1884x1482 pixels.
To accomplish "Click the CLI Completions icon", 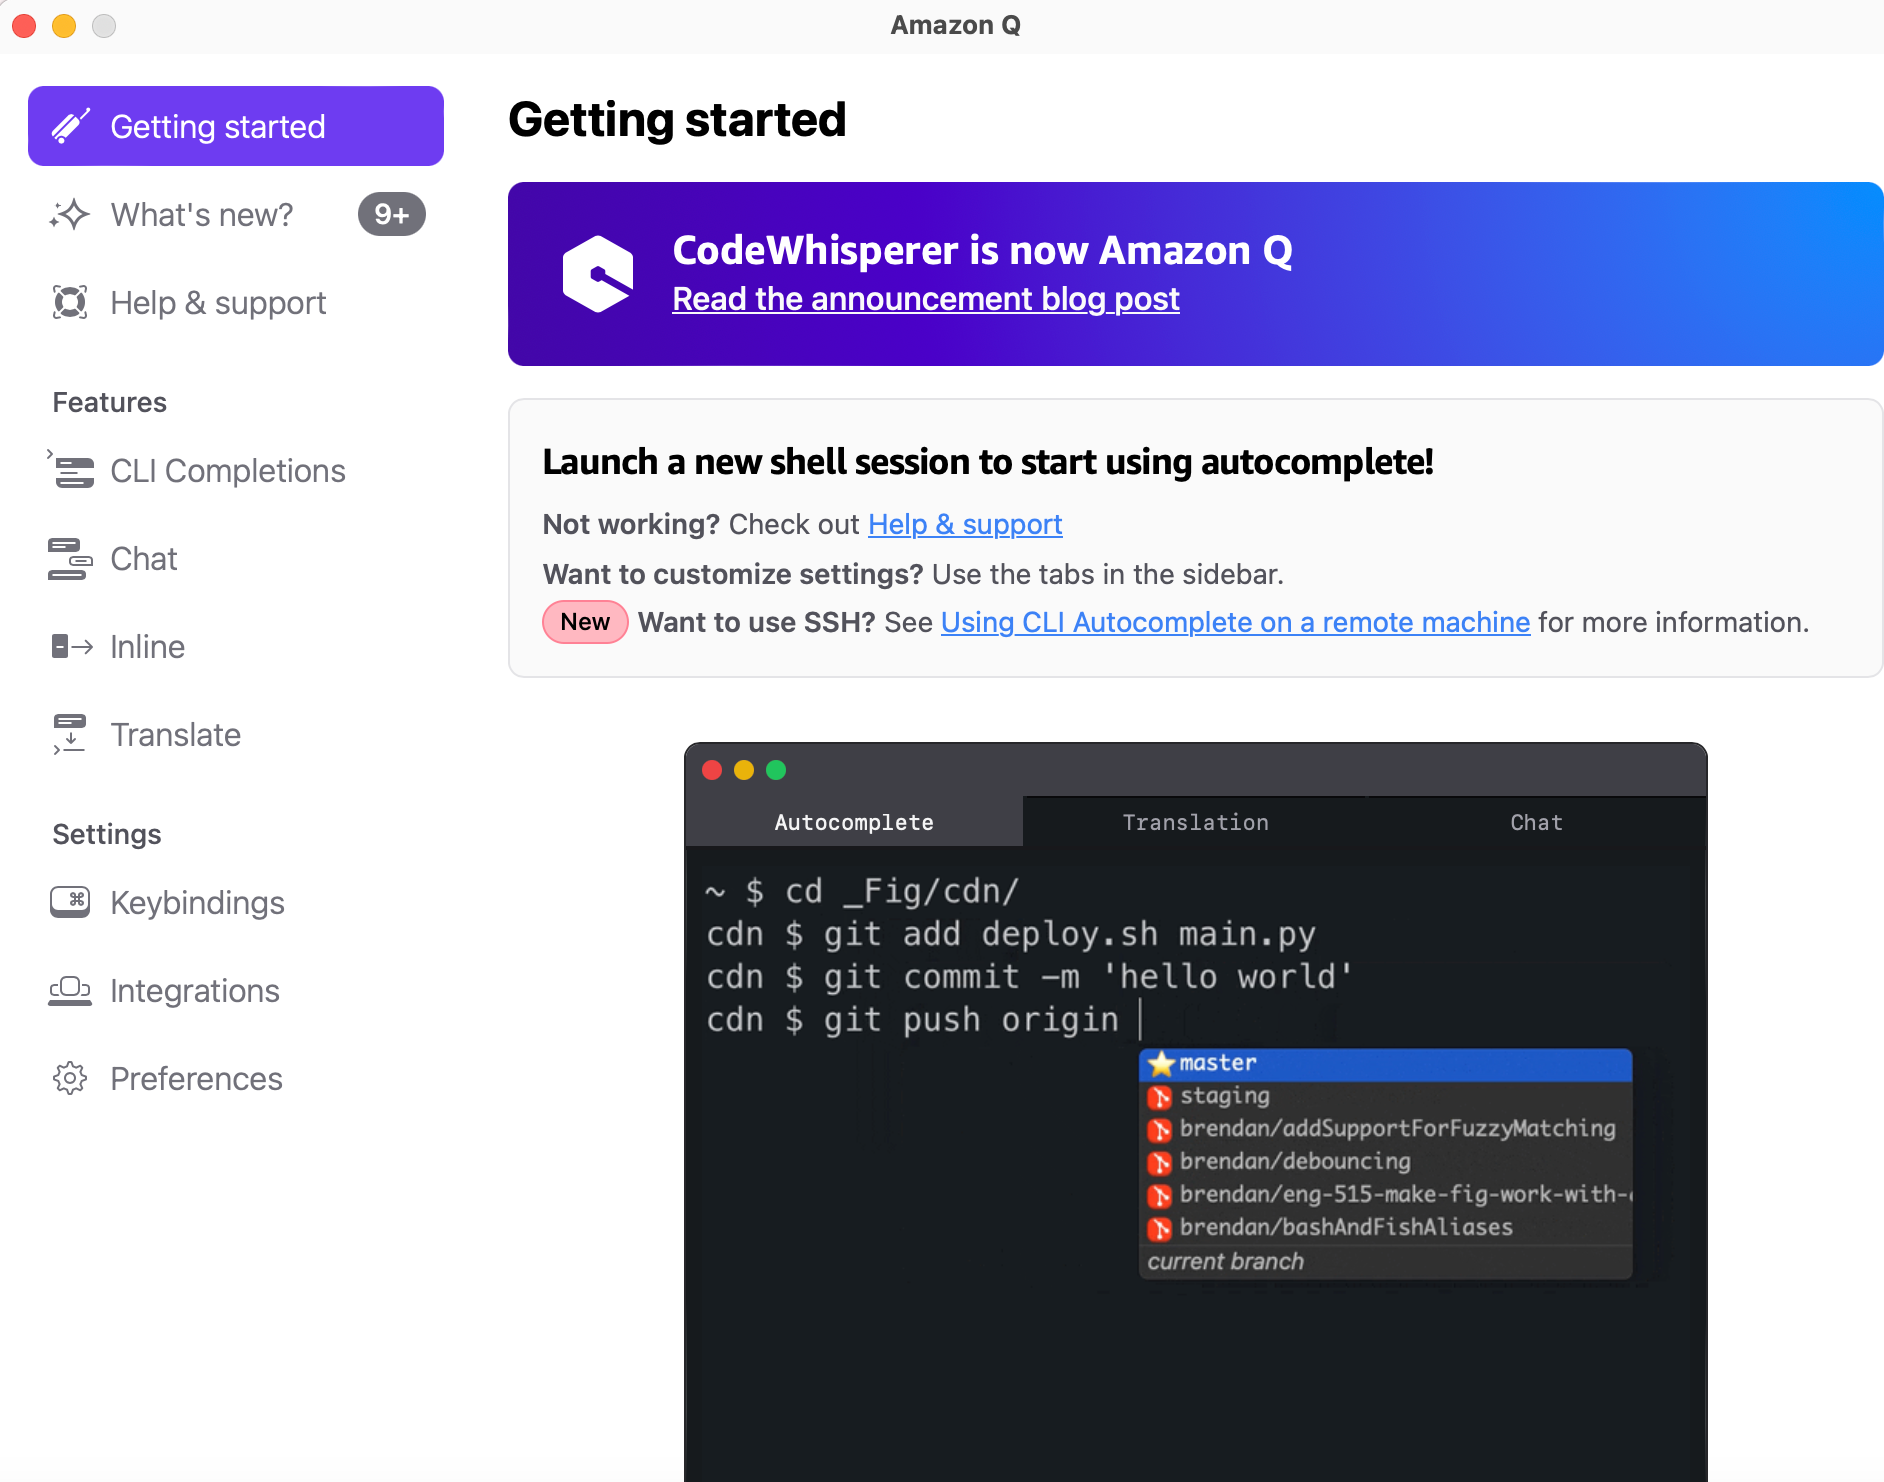I will [x=70, y=470].
